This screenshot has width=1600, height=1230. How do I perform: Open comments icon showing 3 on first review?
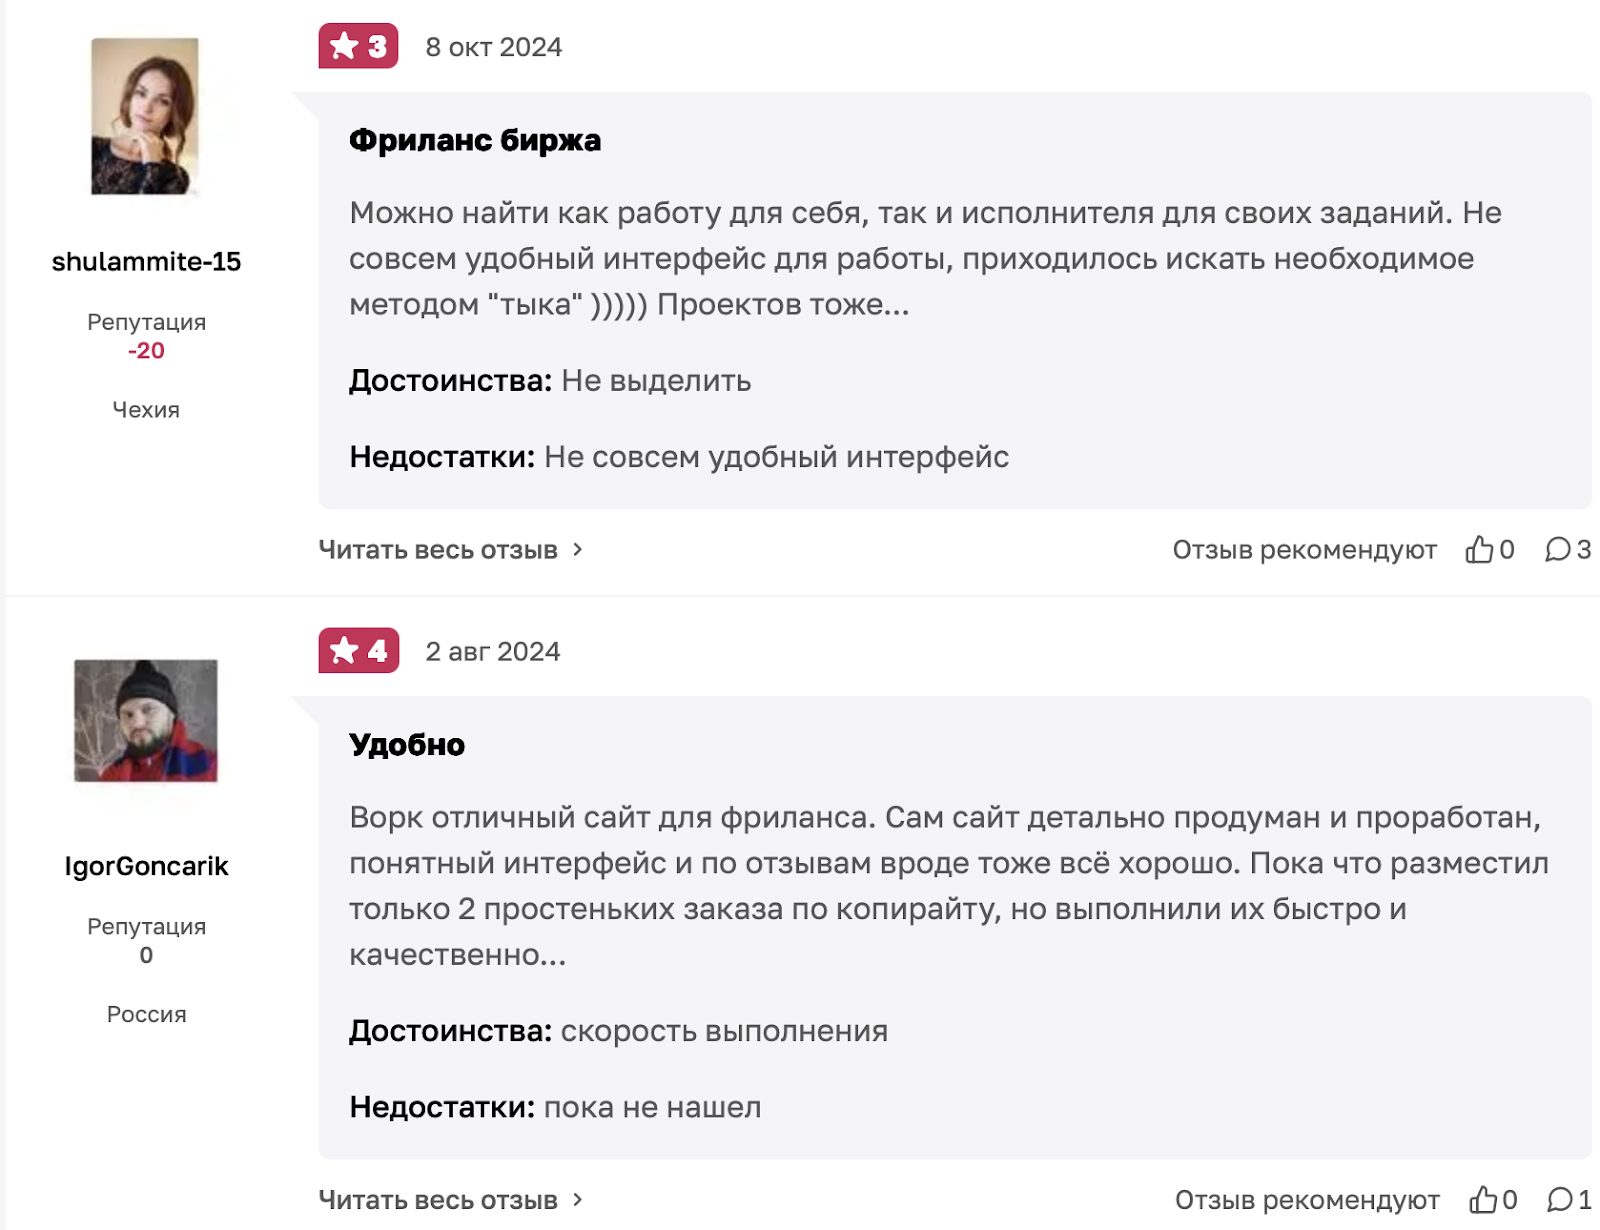click(x=1558, y=549)
